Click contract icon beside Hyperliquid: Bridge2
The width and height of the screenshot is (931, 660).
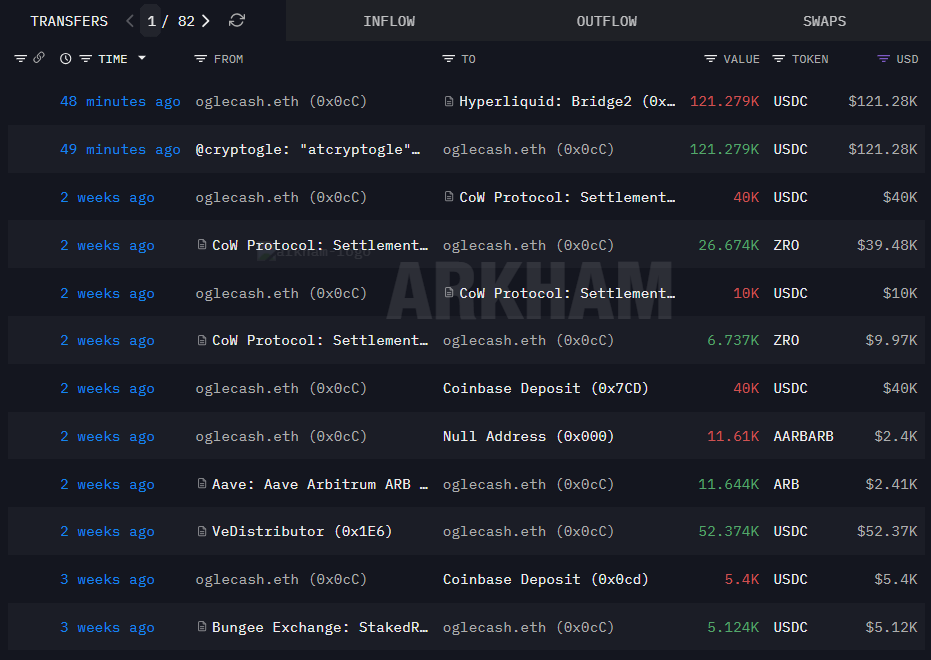(x=449, y=101)
